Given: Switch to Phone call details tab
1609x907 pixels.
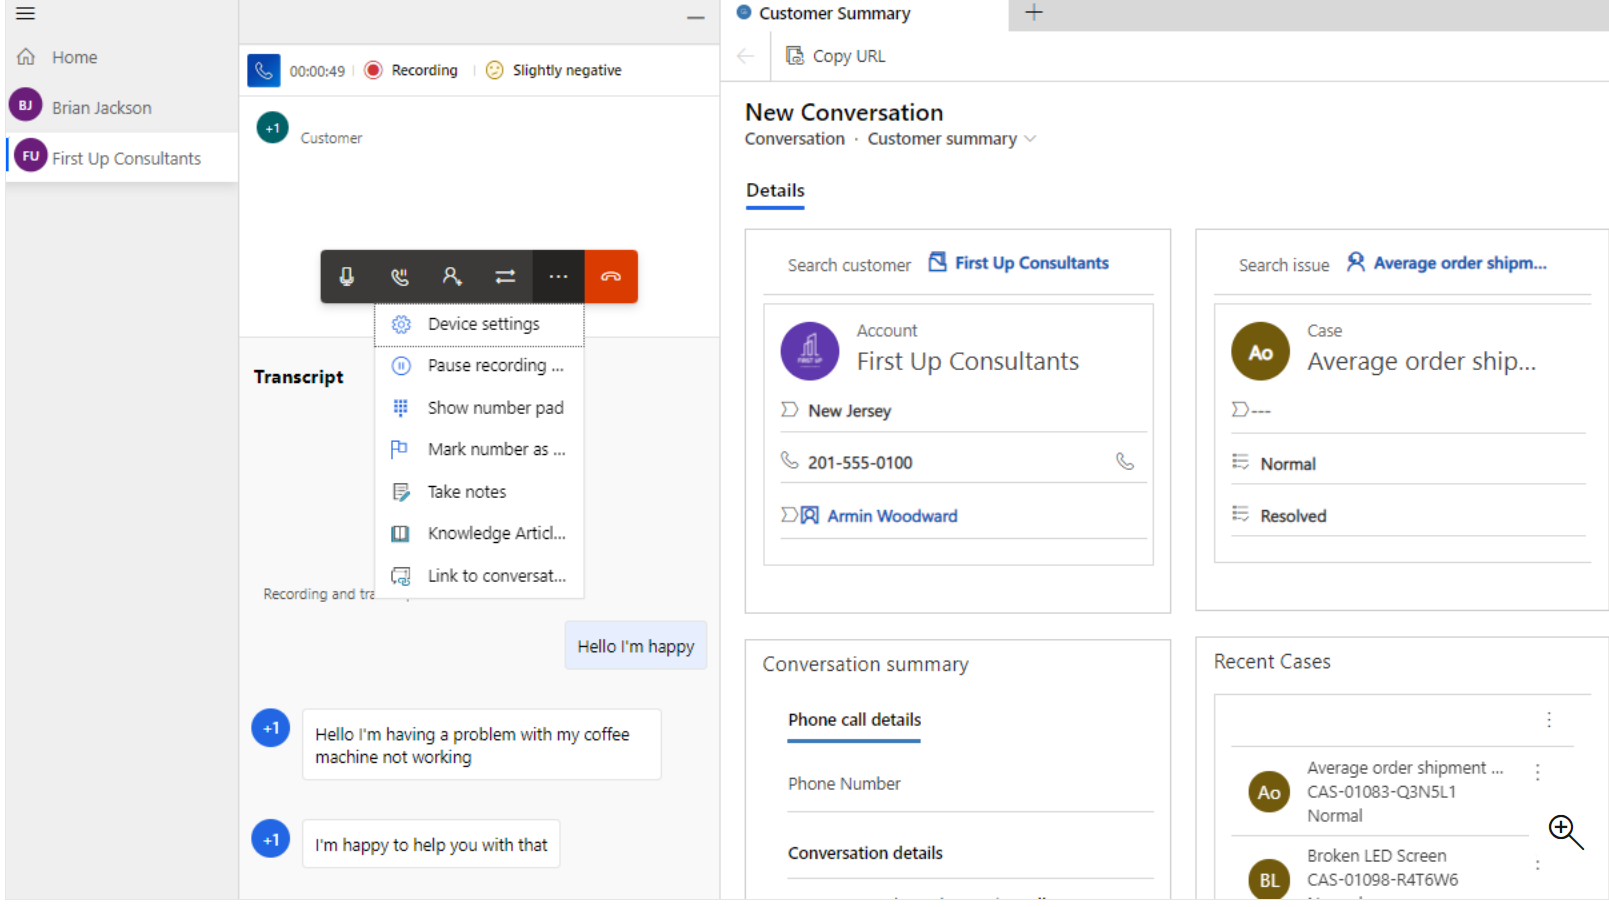Looking at the screenshot, I should pyautogui.click(x=854, y=720).
